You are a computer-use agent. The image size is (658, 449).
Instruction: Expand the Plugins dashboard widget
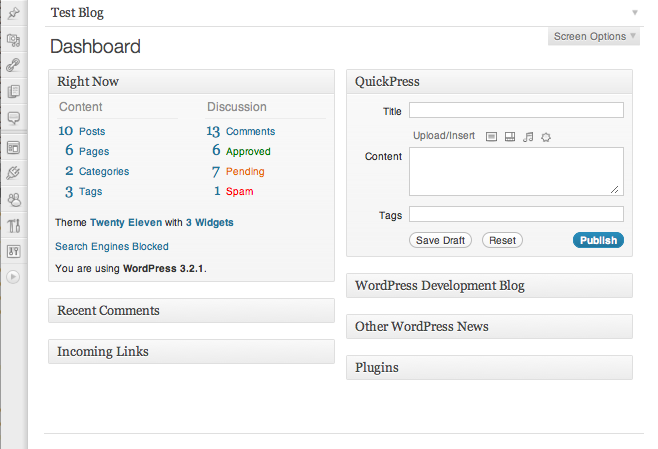[x=489, y=368]
